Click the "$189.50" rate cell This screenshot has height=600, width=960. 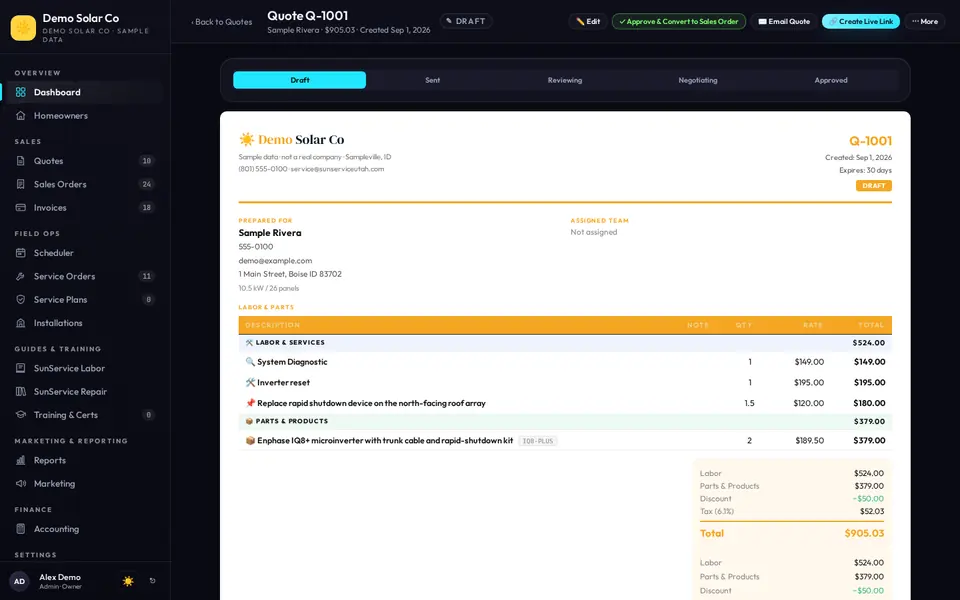coord(809,440)
